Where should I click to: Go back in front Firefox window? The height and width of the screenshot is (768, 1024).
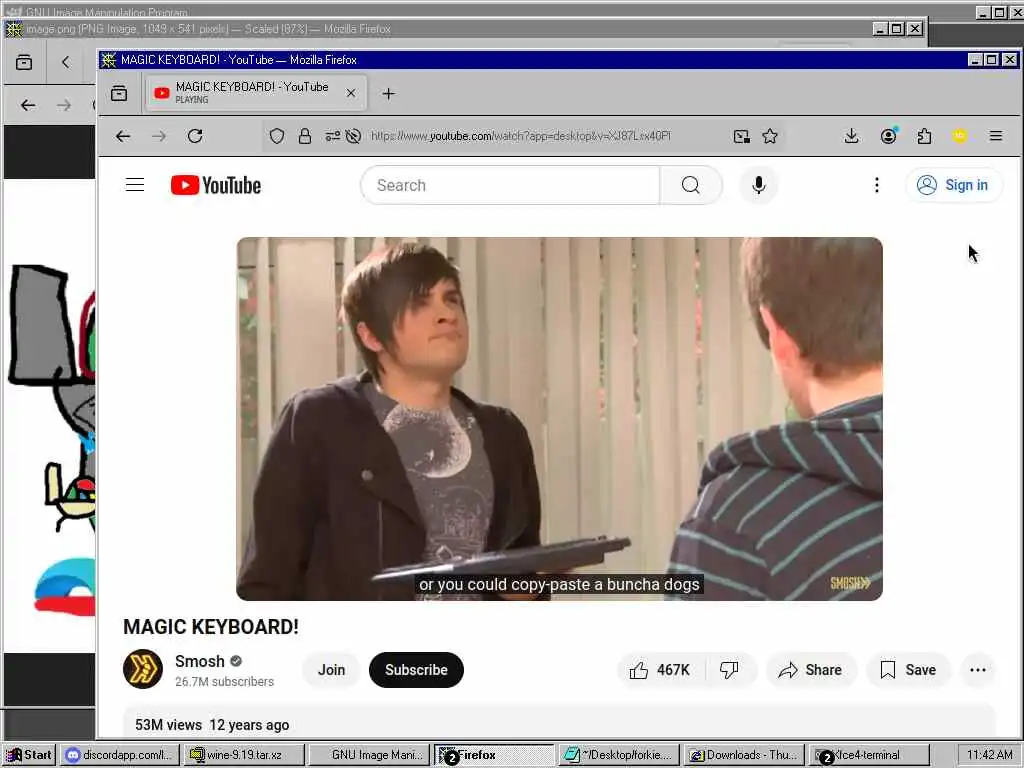point(123,136)
